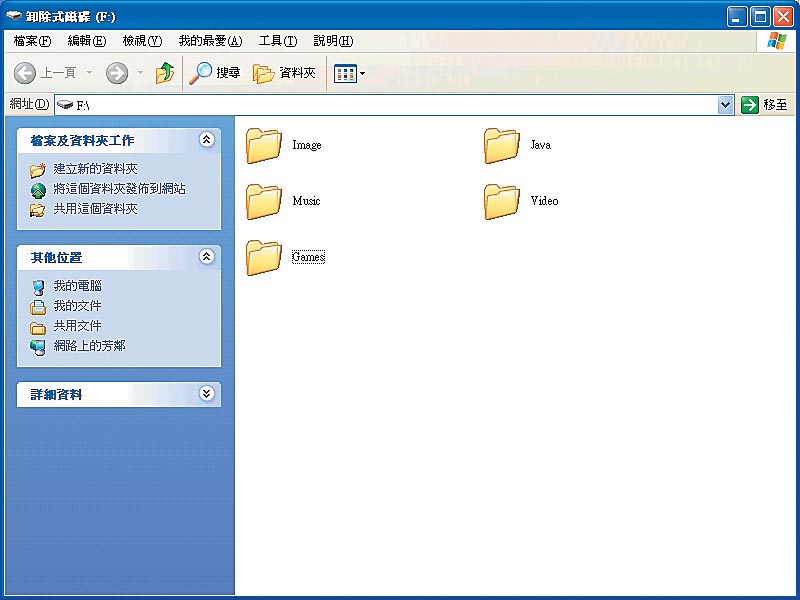Open the 我的最愛(A) menu
Screen dimensions: 800x600
(210, 41)
